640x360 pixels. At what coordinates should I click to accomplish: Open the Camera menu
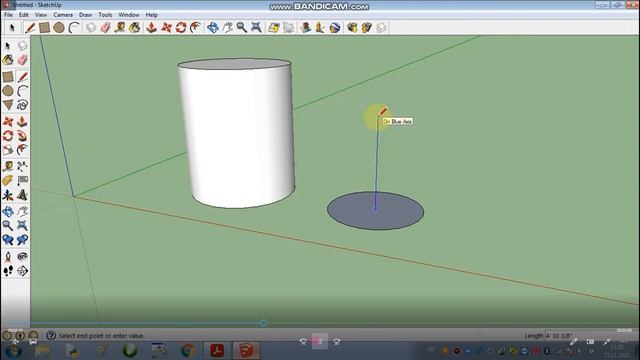tap(63, 15)
